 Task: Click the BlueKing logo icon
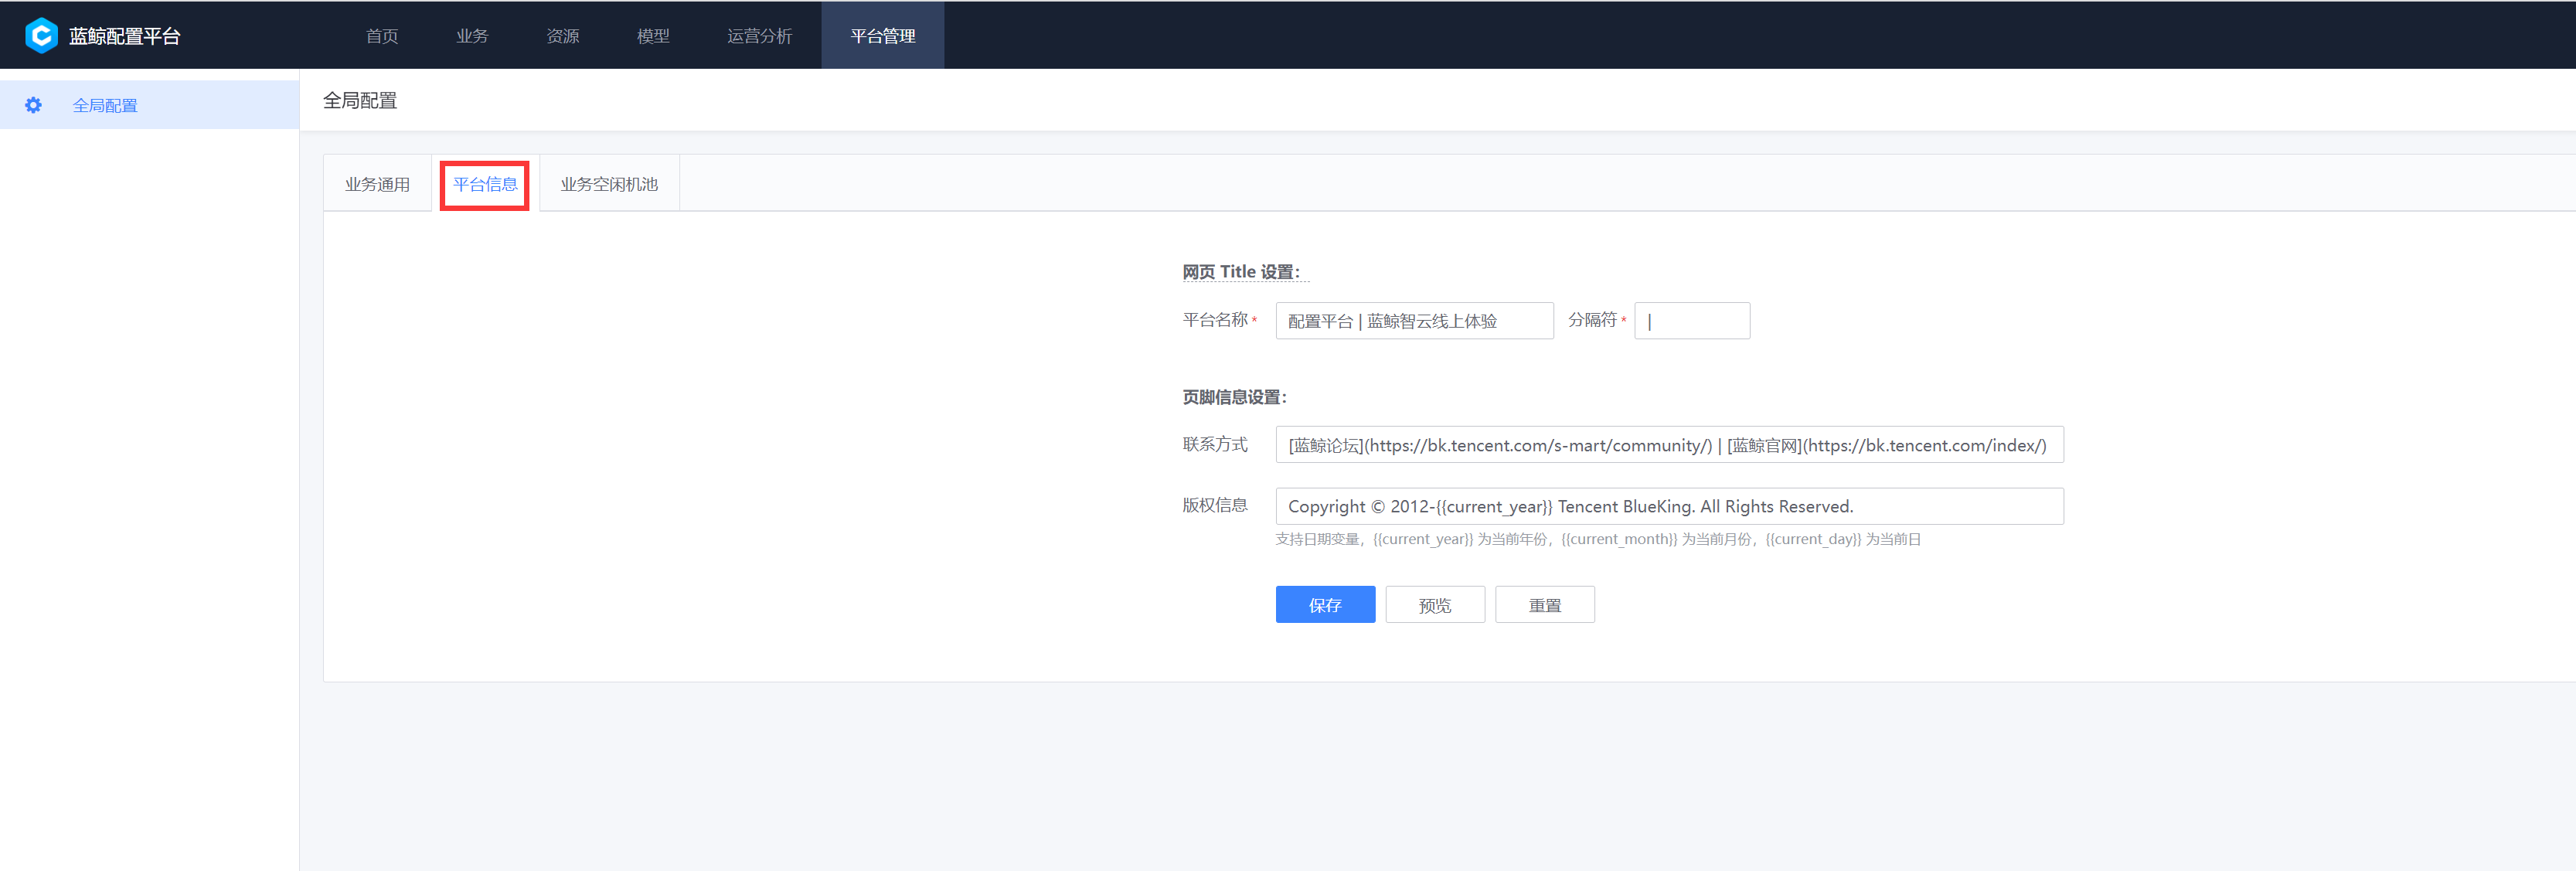tap(41, 36)
